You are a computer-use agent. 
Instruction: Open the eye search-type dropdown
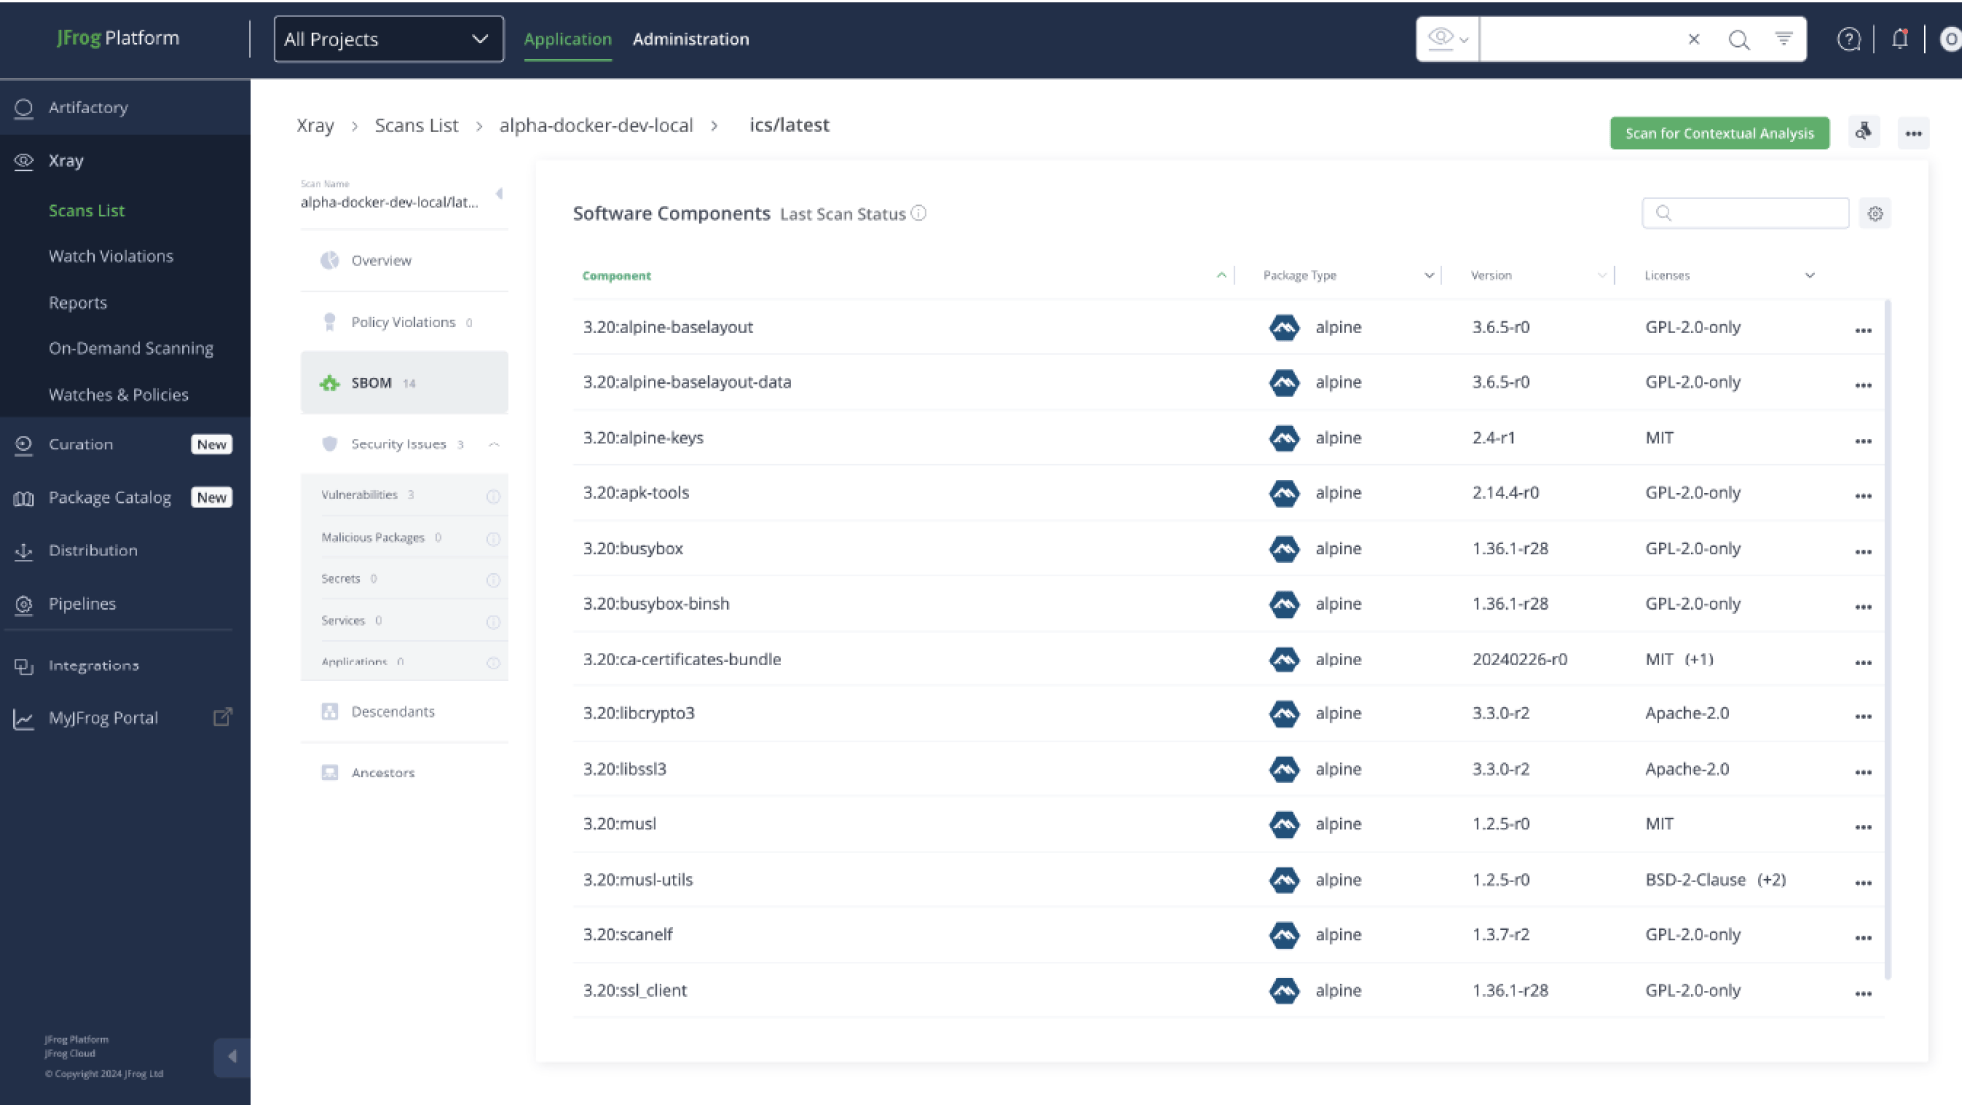(1447, 39)
